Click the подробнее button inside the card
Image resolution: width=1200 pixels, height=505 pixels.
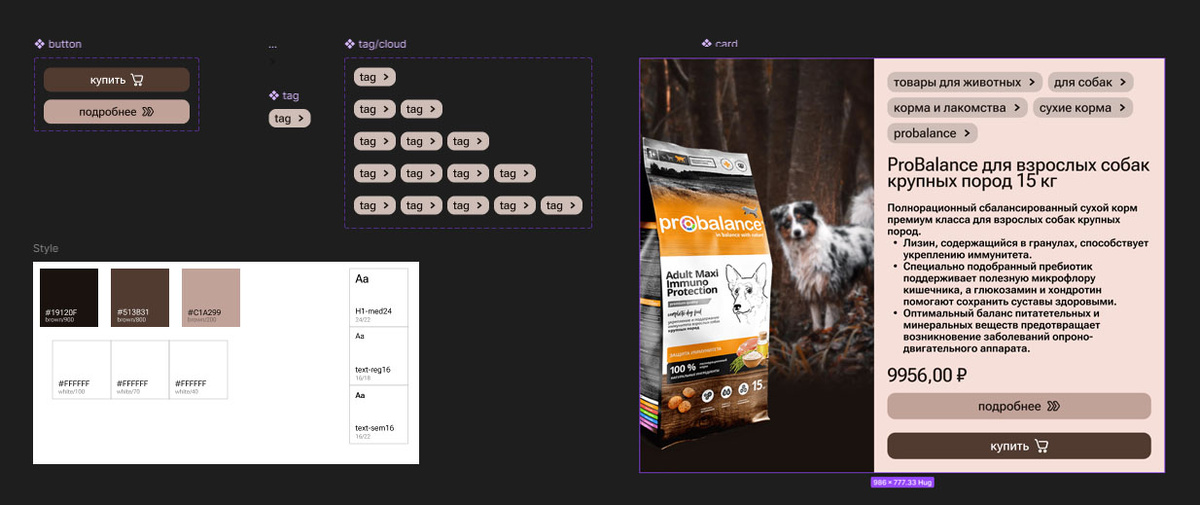point(1019,406)
